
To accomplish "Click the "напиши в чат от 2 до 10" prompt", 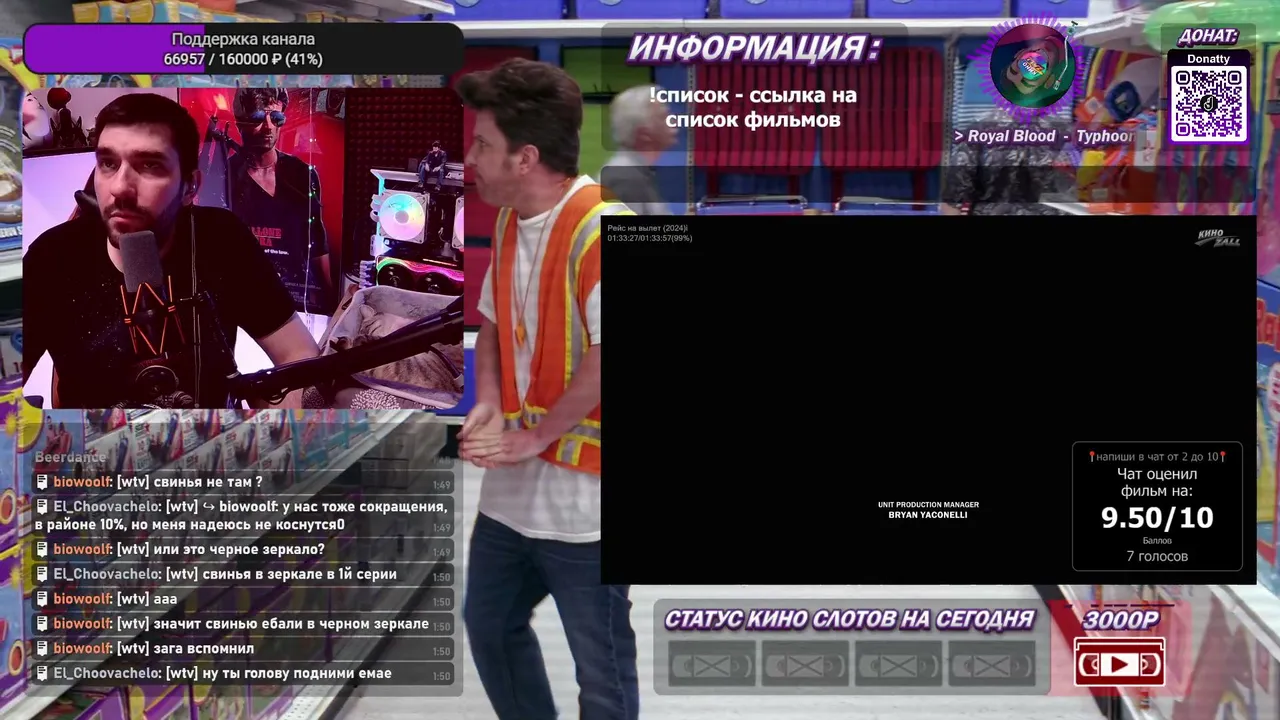I will click(x=1157, y=457).
